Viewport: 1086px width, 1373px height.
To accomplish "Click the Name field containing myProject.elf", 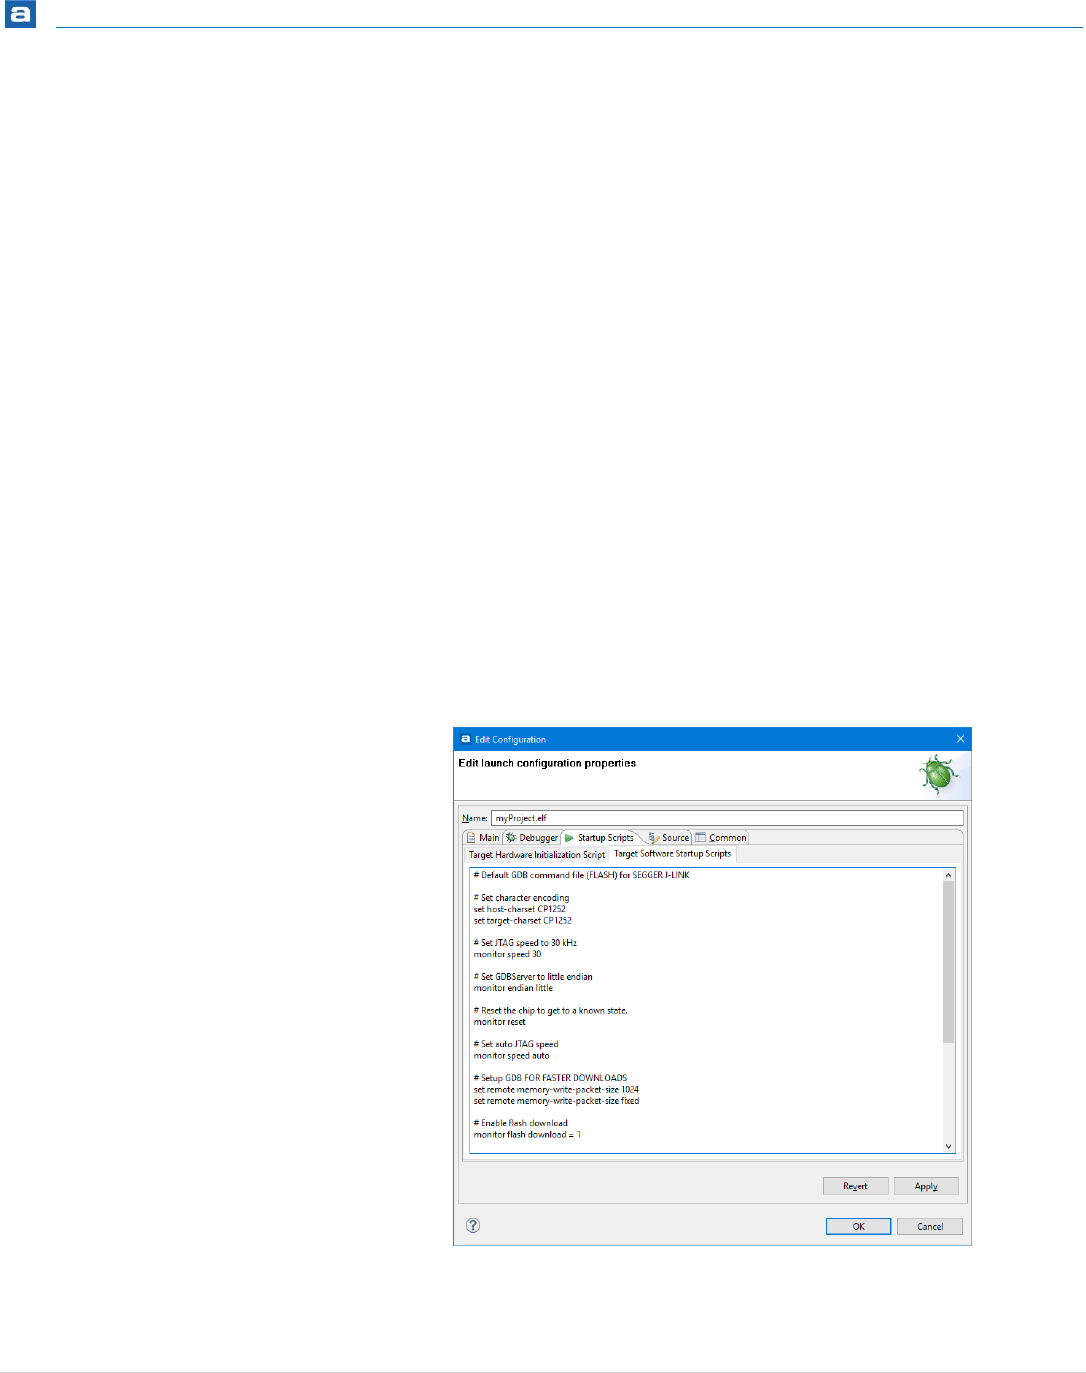I will (727, 818).
